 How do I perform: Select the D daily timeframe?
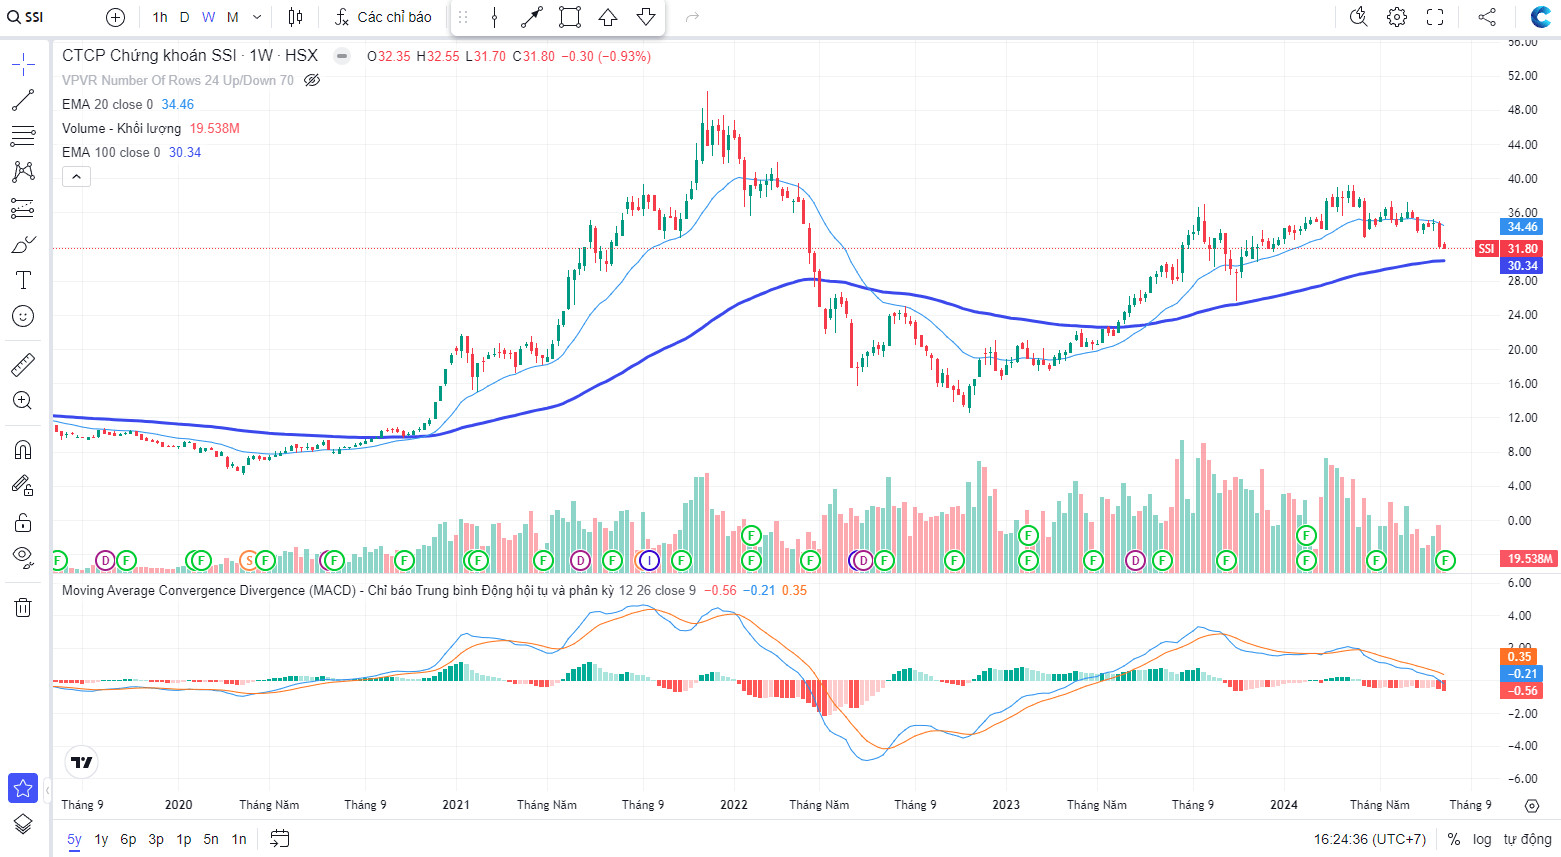pyautogui.click(x=184, y=17)
